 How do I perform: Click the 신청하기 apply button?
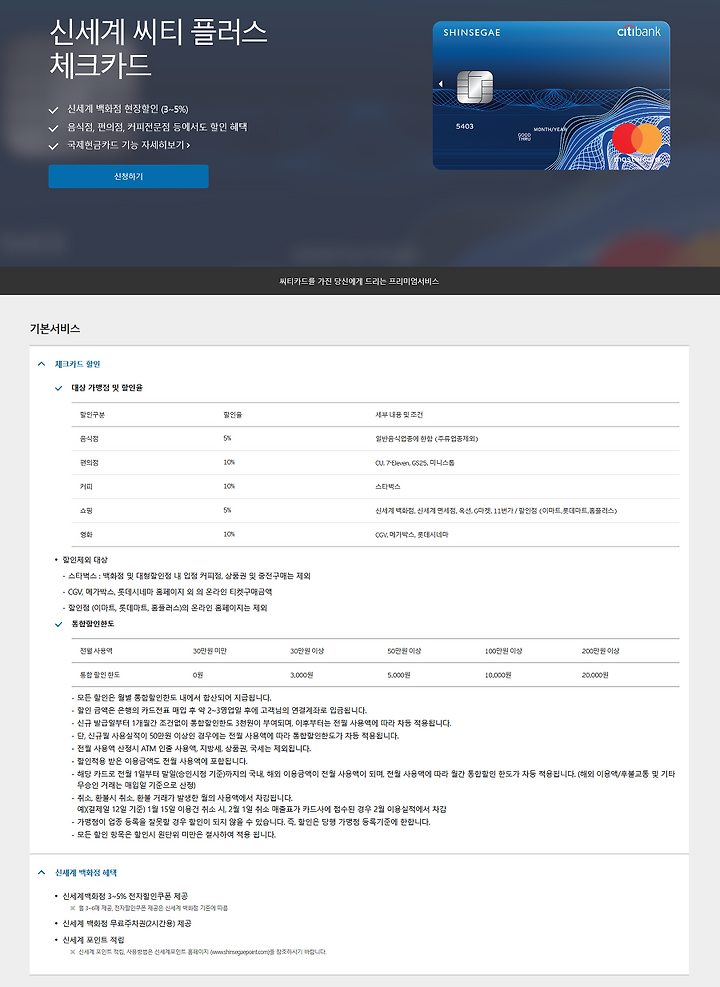point(128,176)
